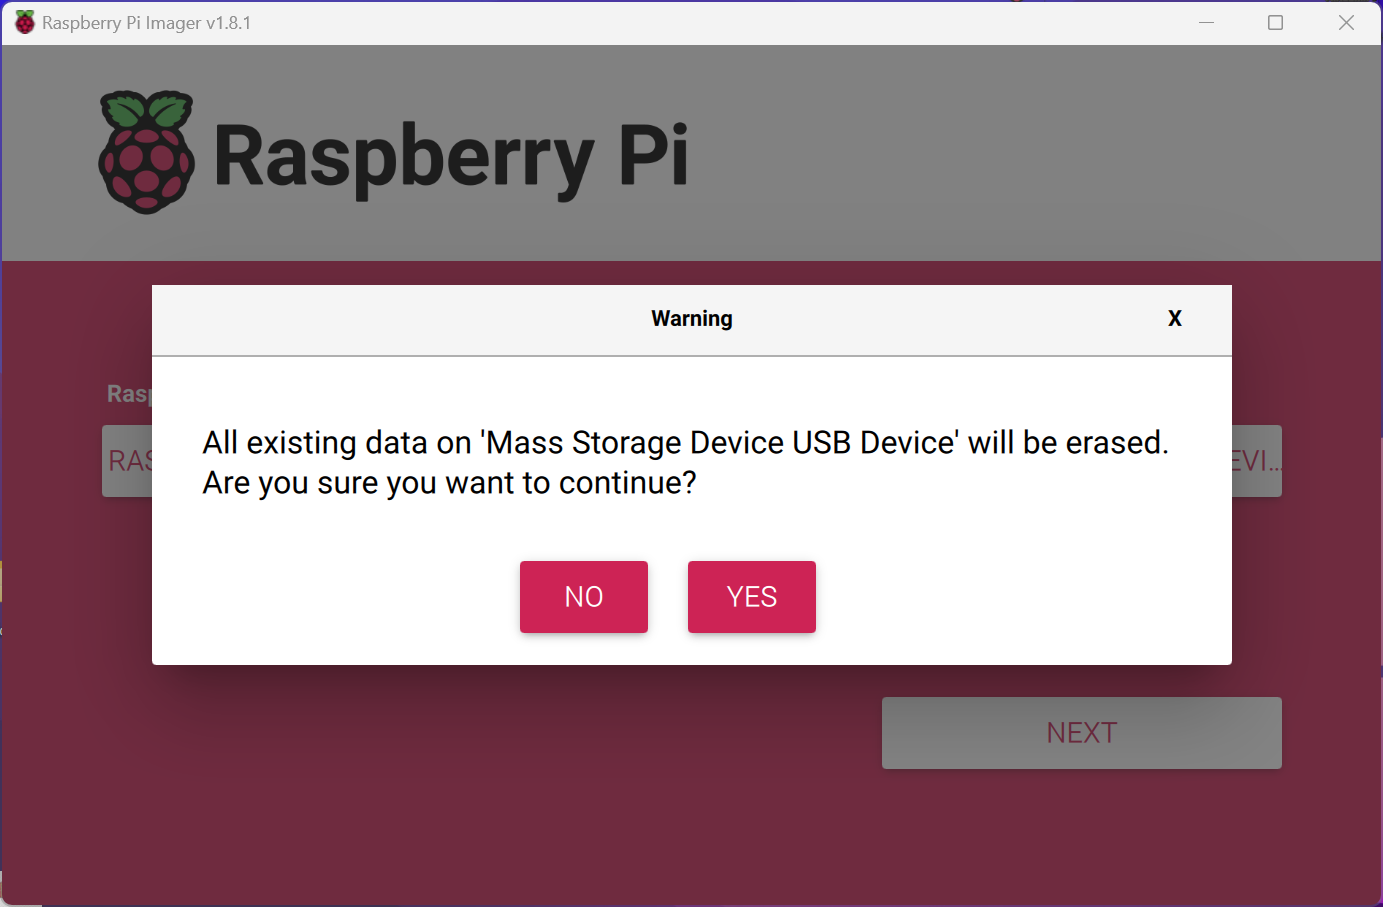Click the partially visible "Rasp" label
The height and width of the screenshot is (907, 1383).
pyautogui.click(x=128, y=394)
